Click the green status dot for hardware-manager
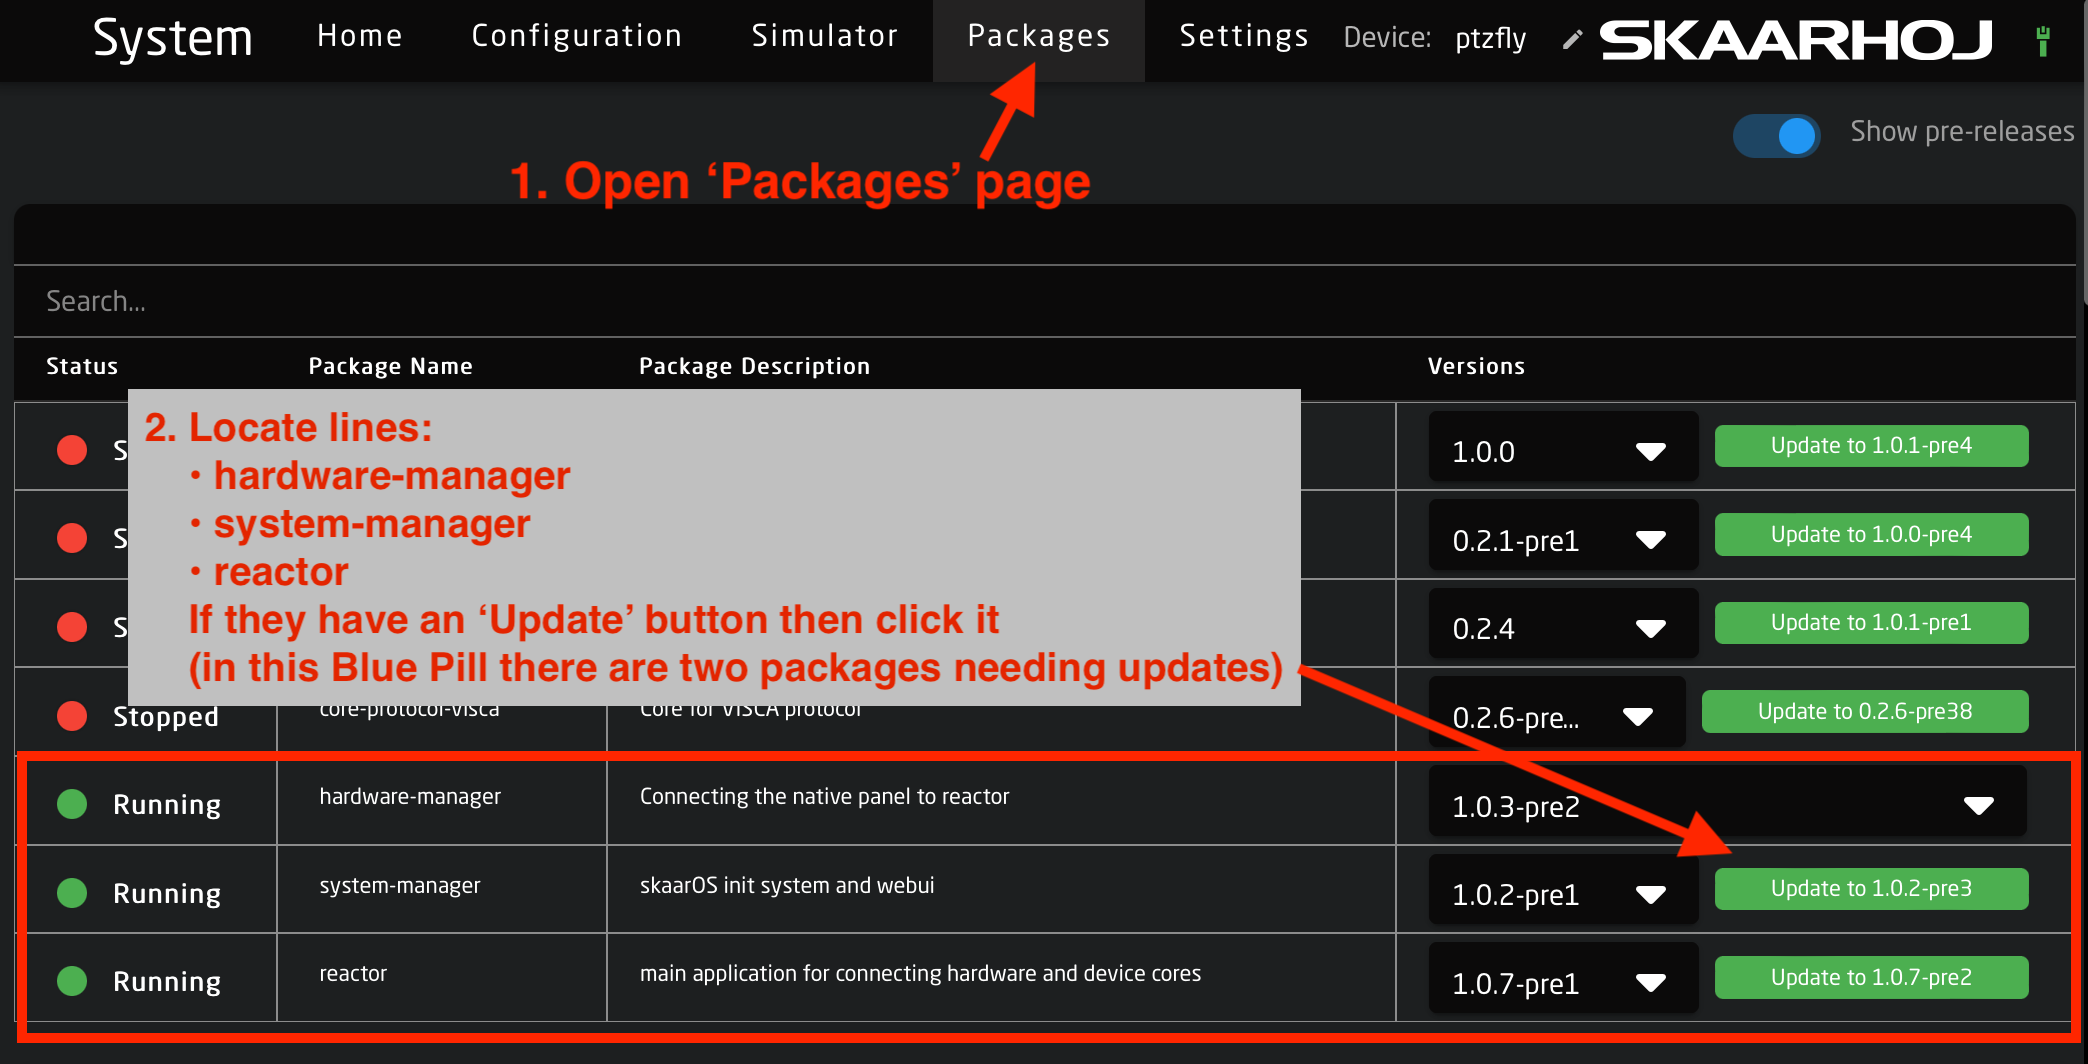This screenshot has height=1064, width=2088. click(x=72, y=804)
